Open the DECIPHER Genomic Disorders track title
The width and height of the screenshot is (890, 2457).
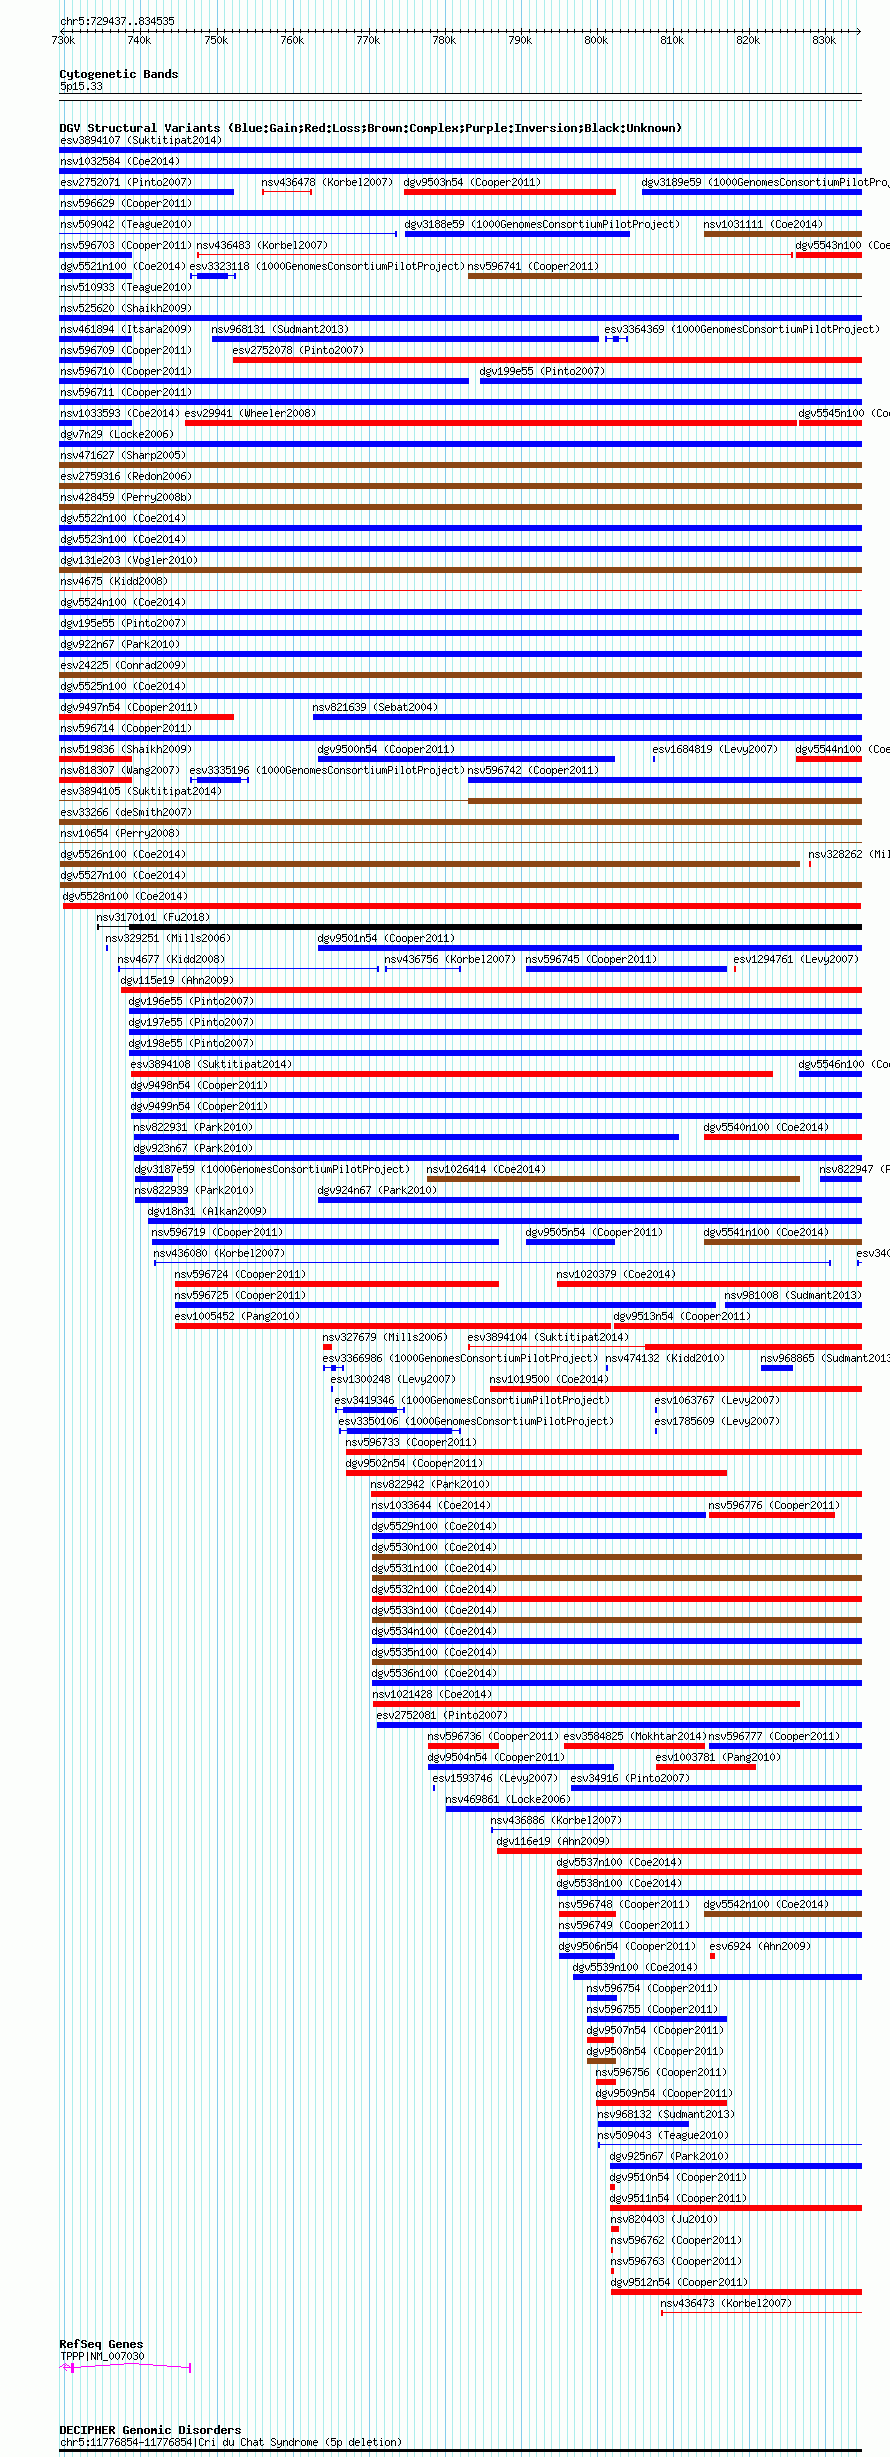click(150, 2430)
